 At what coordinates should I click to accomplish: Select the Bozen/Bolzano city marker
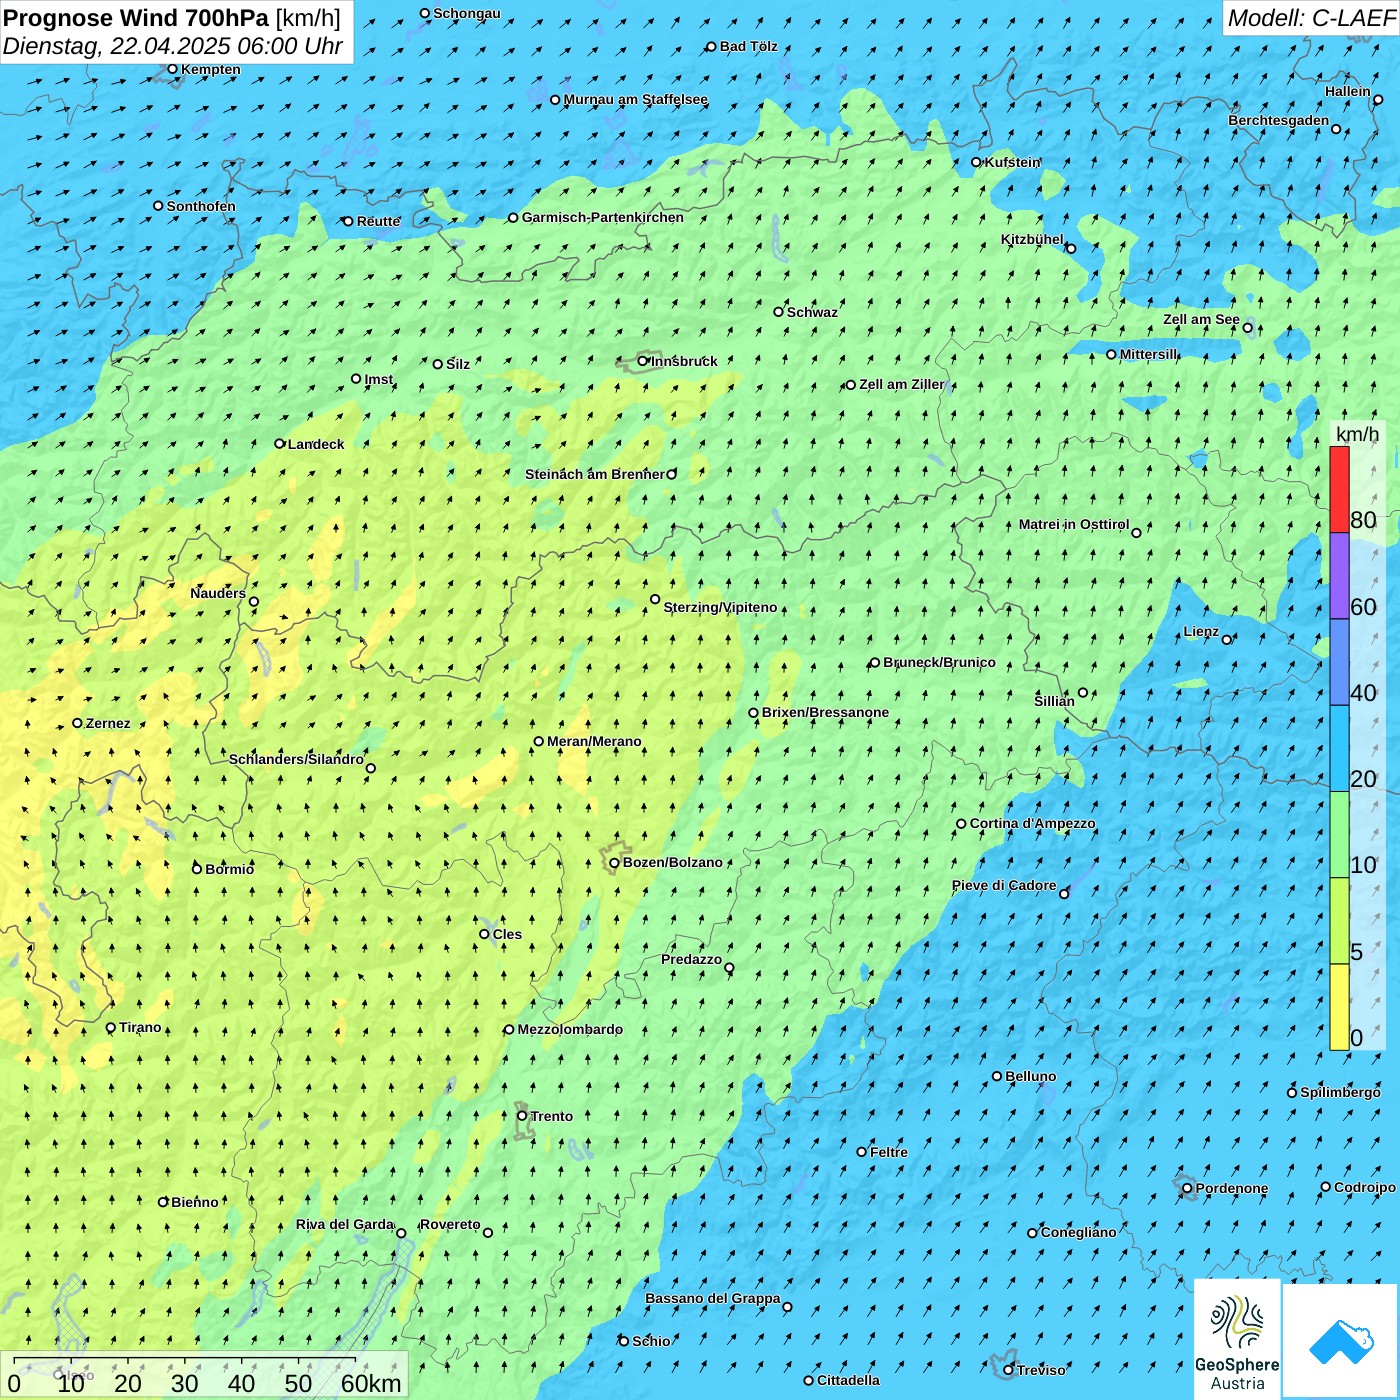click(x=614, y=863)
